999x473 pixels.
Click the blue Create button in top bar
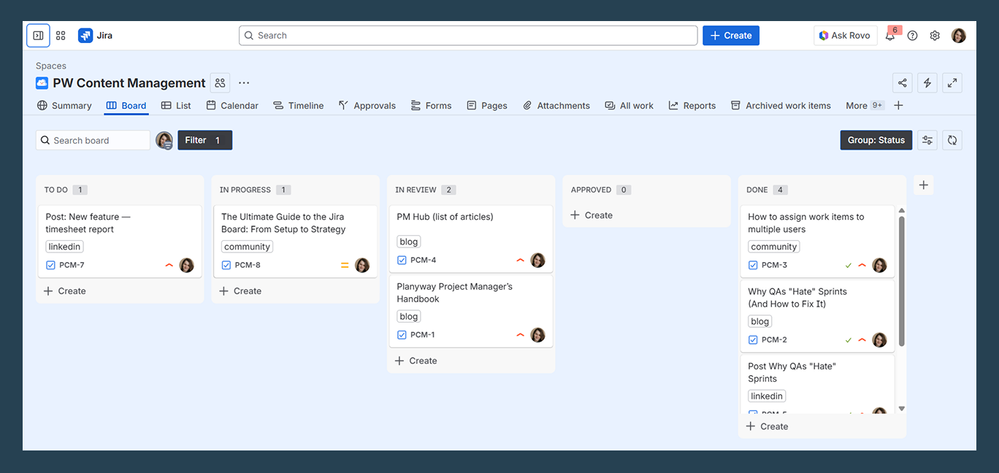[x=731, y=36]
